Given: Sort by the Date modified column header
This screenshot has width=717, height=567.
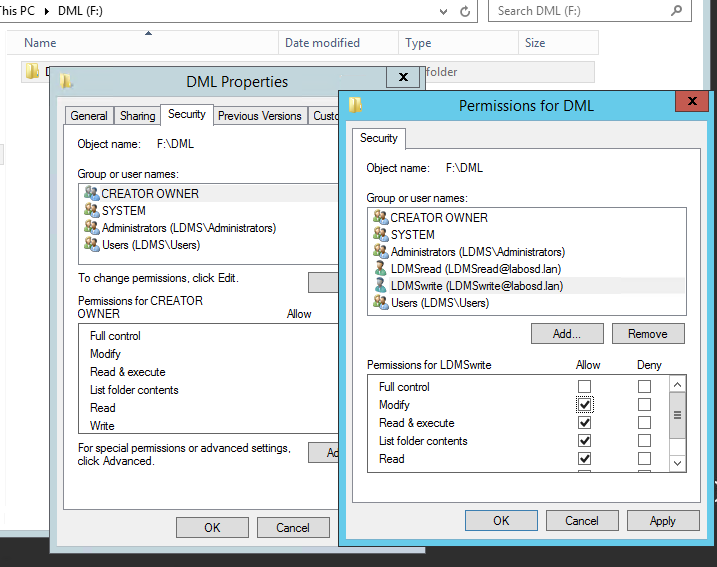Looking at the screenshot, I should pos(322,43).
